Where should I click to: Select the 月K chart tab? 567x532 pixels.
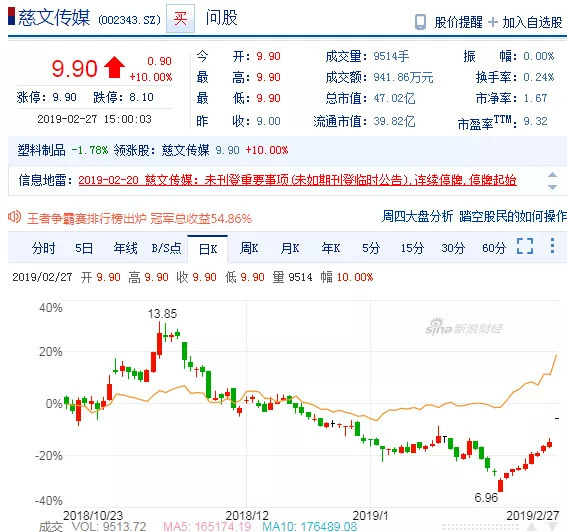[290, 248]
